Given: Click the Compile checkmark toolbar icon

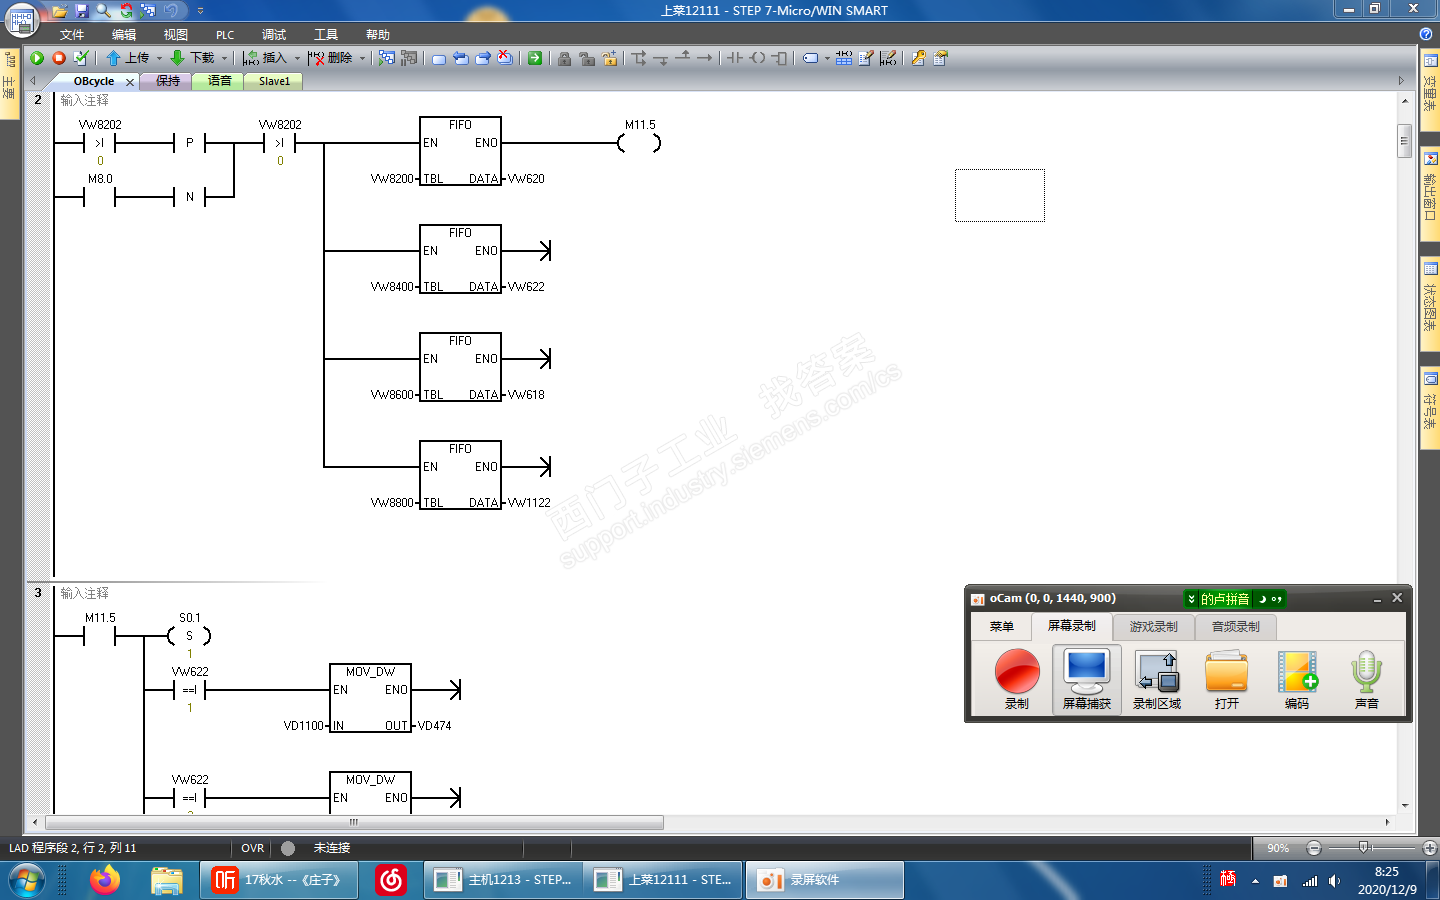Looking at the screenshot, I should pyautogui.click(x=81, y=58).
